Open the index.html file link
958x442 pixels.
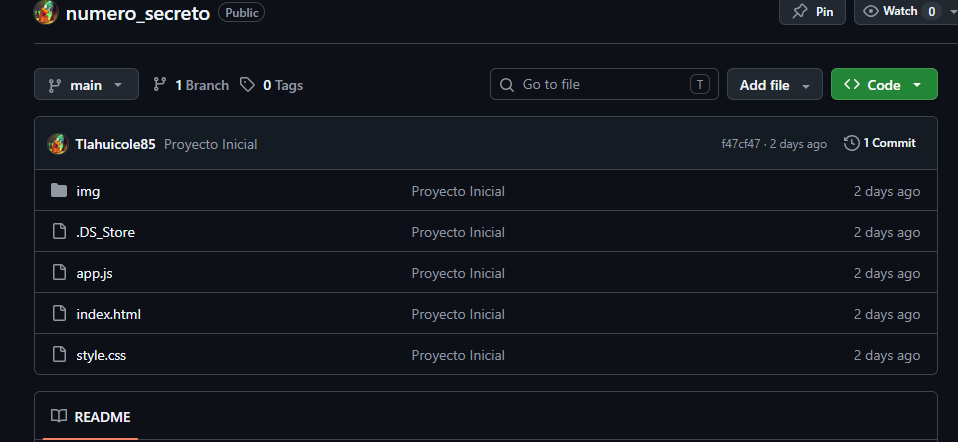pyautogui.click(x=108, y=314)
